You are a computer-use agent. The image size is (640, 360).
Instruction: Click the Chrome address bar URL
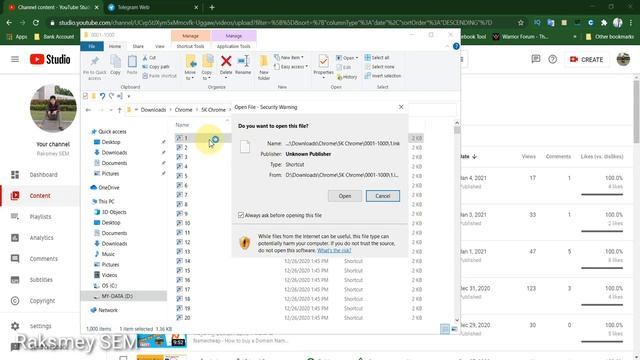tap(275, 23)
